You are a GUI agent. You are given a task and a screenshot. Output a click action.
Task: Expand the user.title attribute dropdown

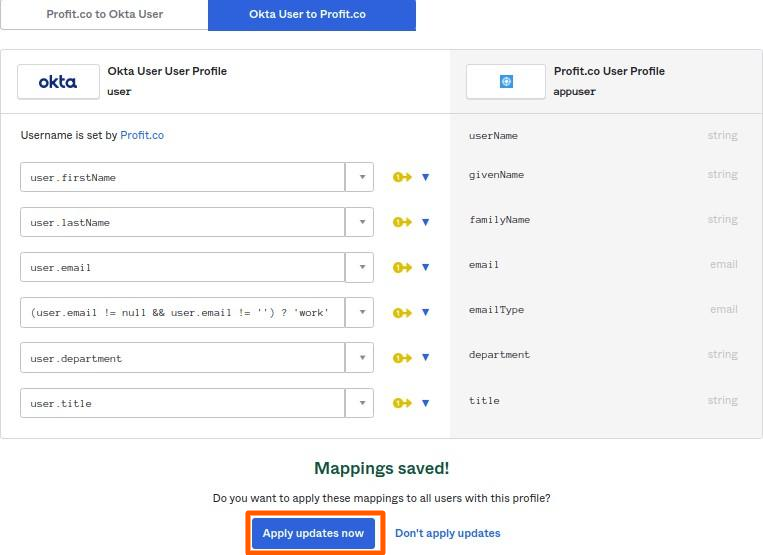[x=360, y=403]
